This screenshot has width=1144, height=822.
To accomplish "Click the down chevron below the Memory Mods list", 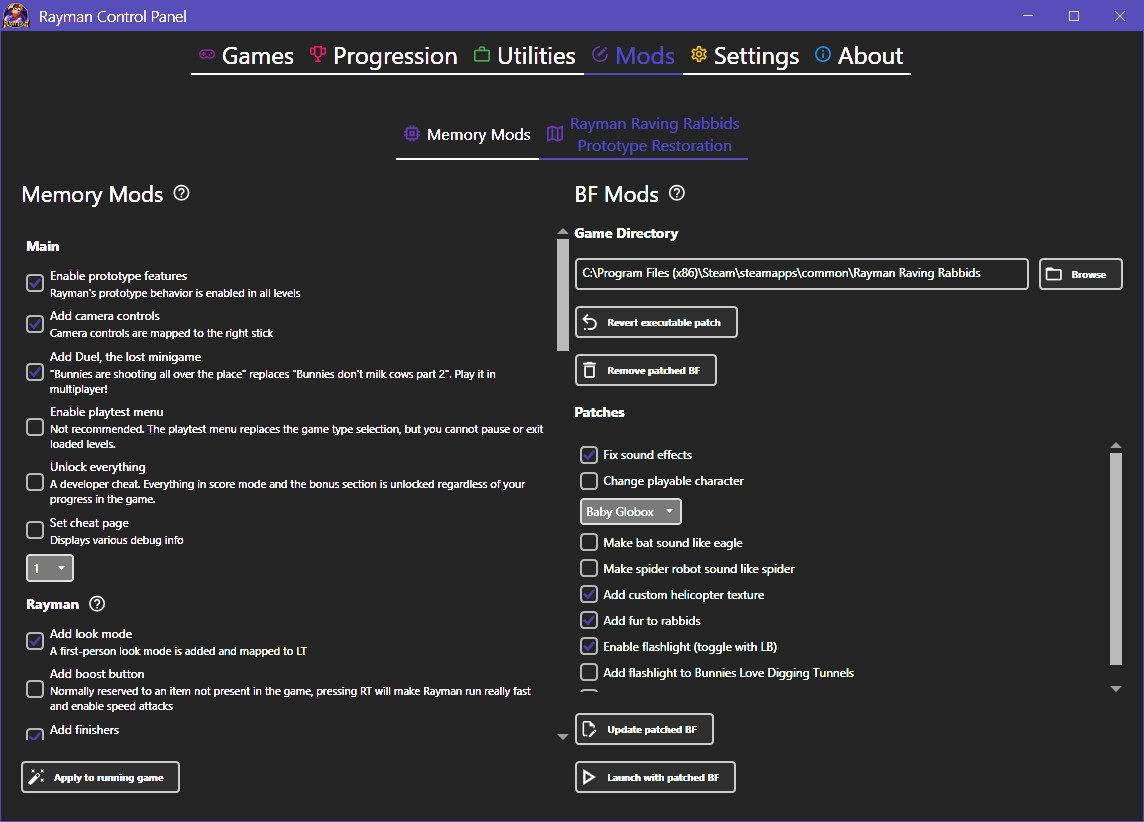I will click(x=562, y=735).
